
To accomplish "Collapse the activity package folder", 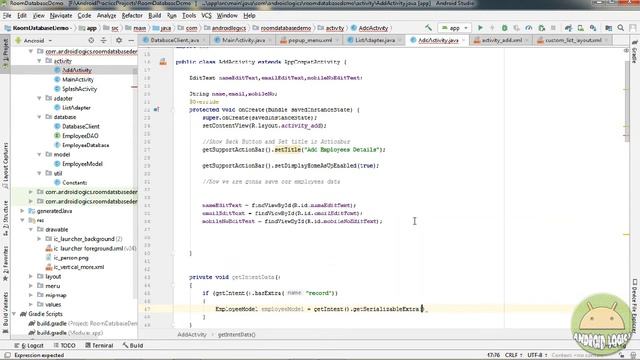I will click(39, 61).
